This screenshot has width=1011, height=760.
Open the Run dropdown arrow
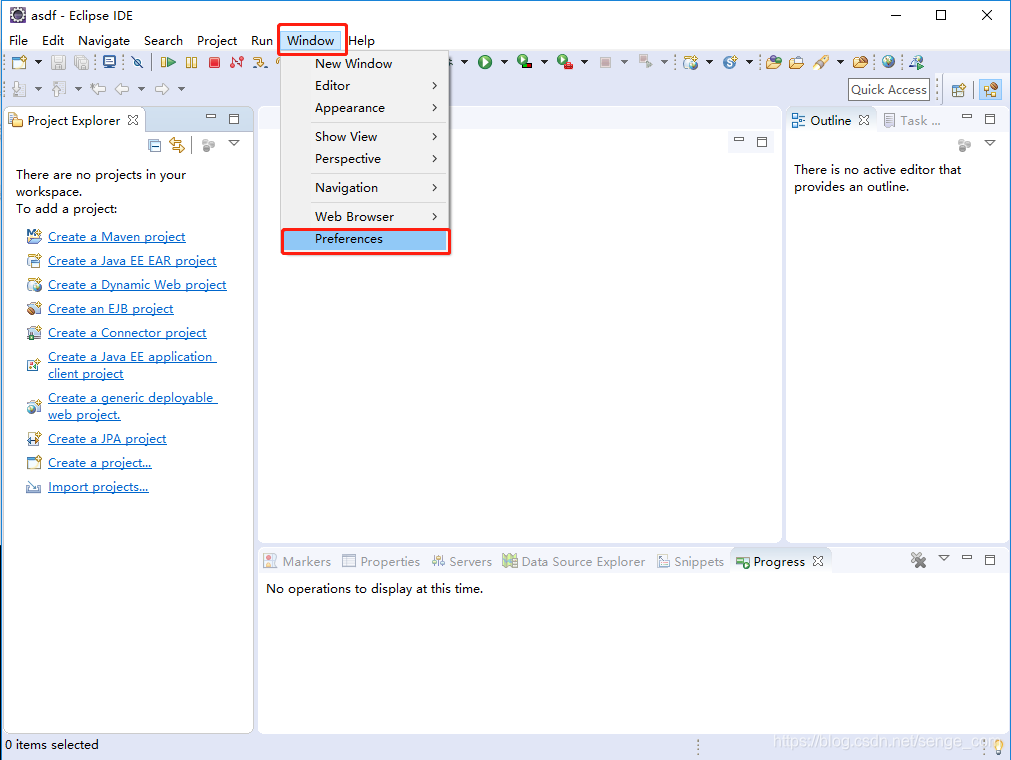tap(504, 62)
